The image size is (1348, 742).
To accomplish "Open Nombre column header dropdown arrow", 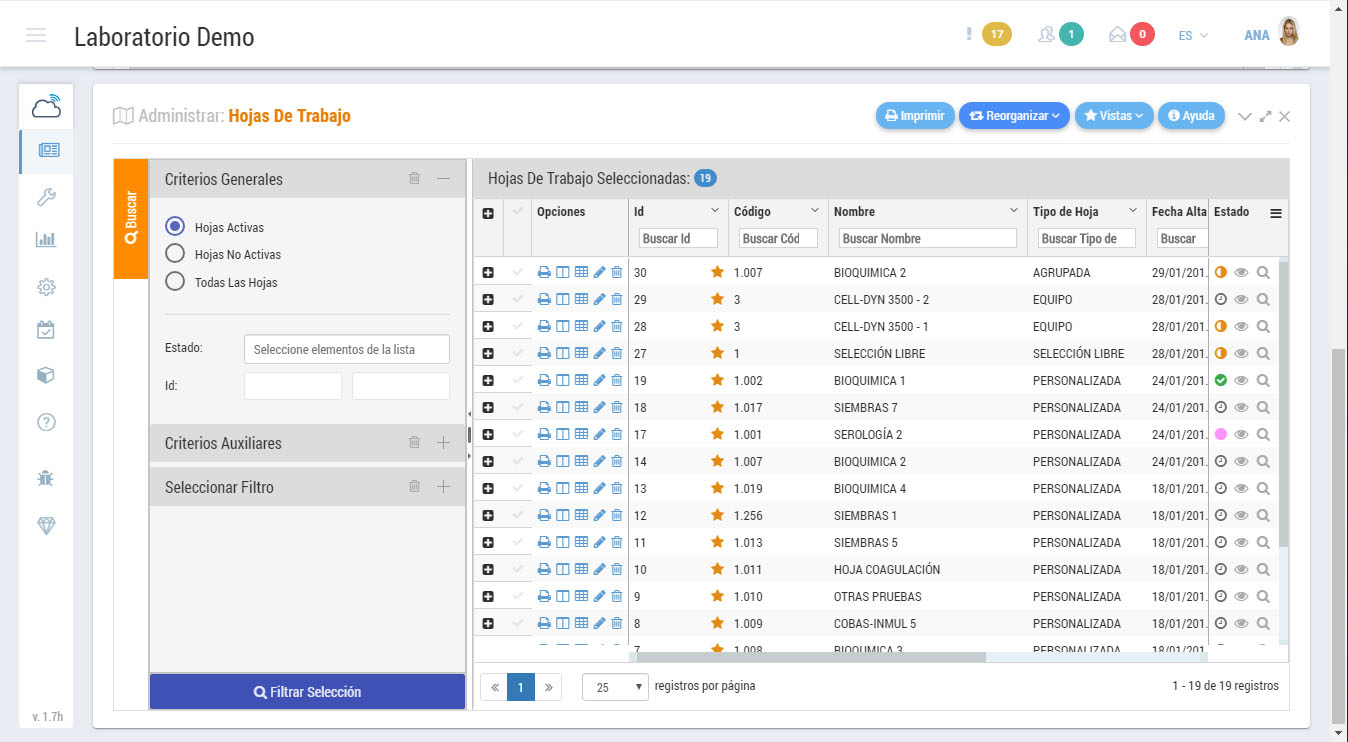I will click(x=1014, y=211).
